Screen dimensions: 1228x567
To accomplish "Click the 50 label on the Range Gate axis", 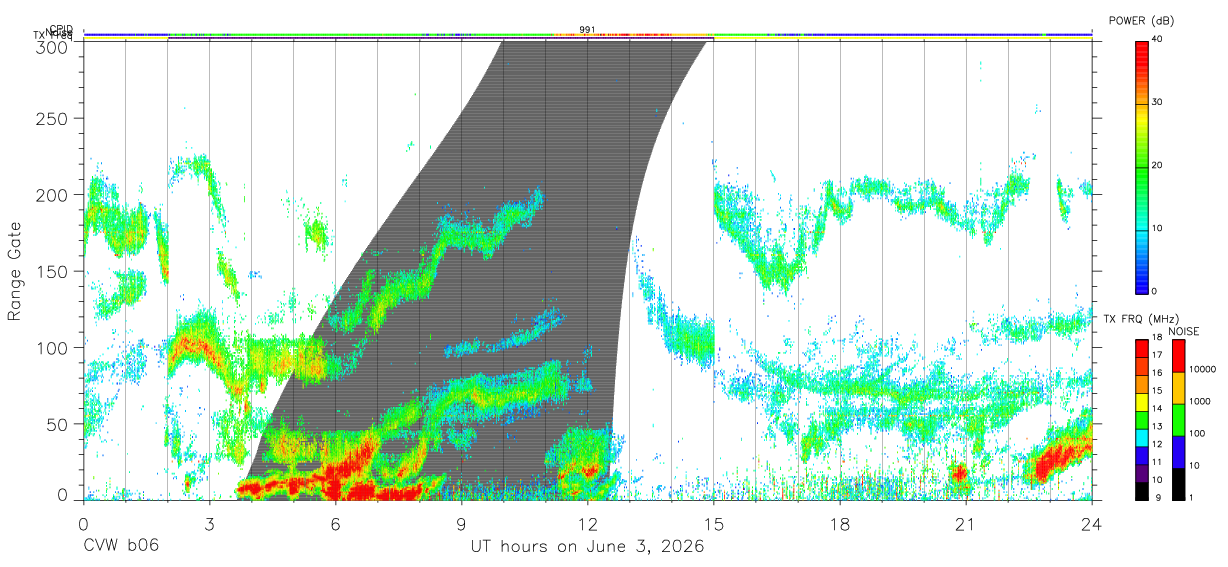I will 58,424.
